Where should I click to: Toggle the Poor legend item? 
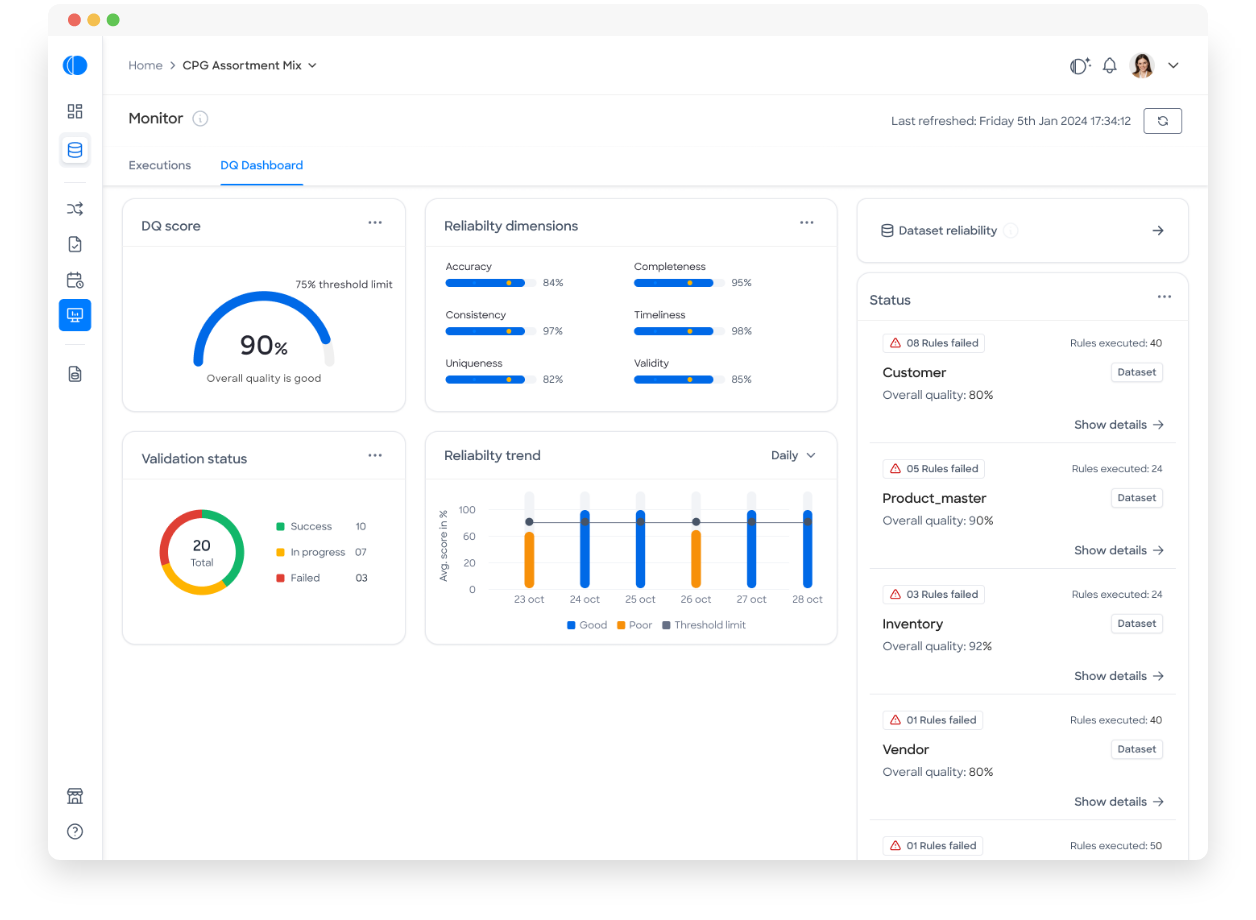pyautogui.click(x=634, y=626)
